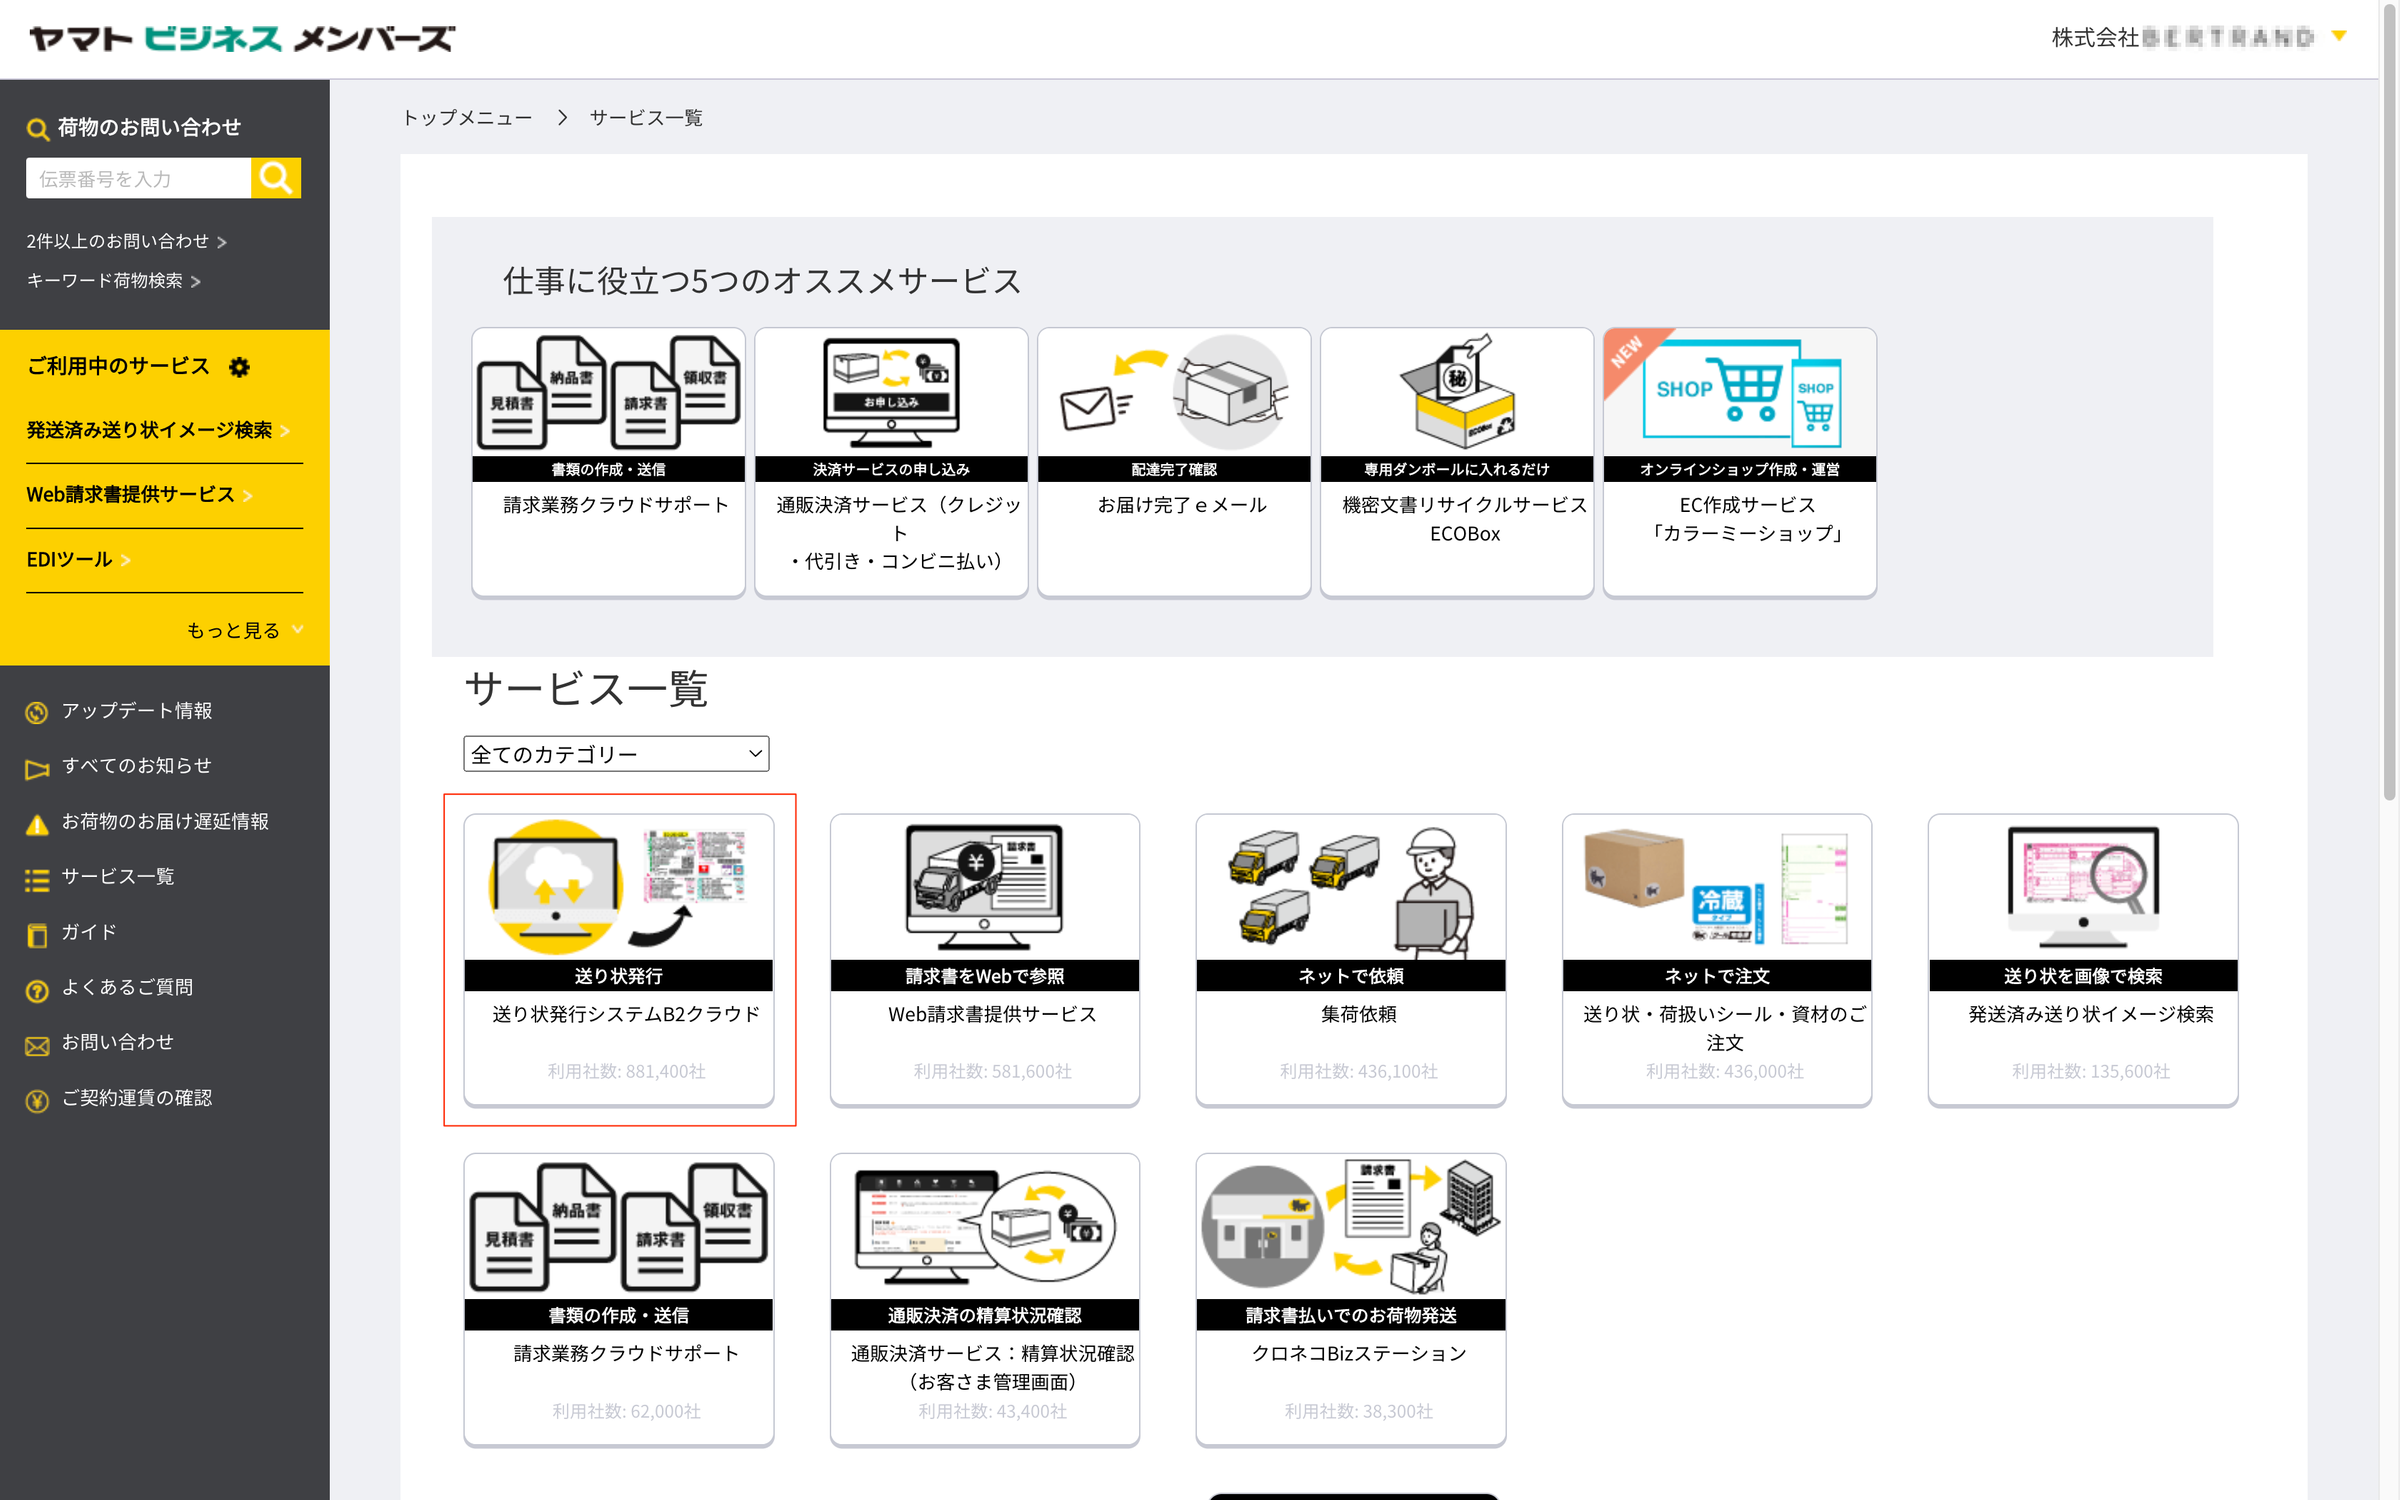
Task: Click the yellow tracking search magnifier button
Action: point(275,177)
